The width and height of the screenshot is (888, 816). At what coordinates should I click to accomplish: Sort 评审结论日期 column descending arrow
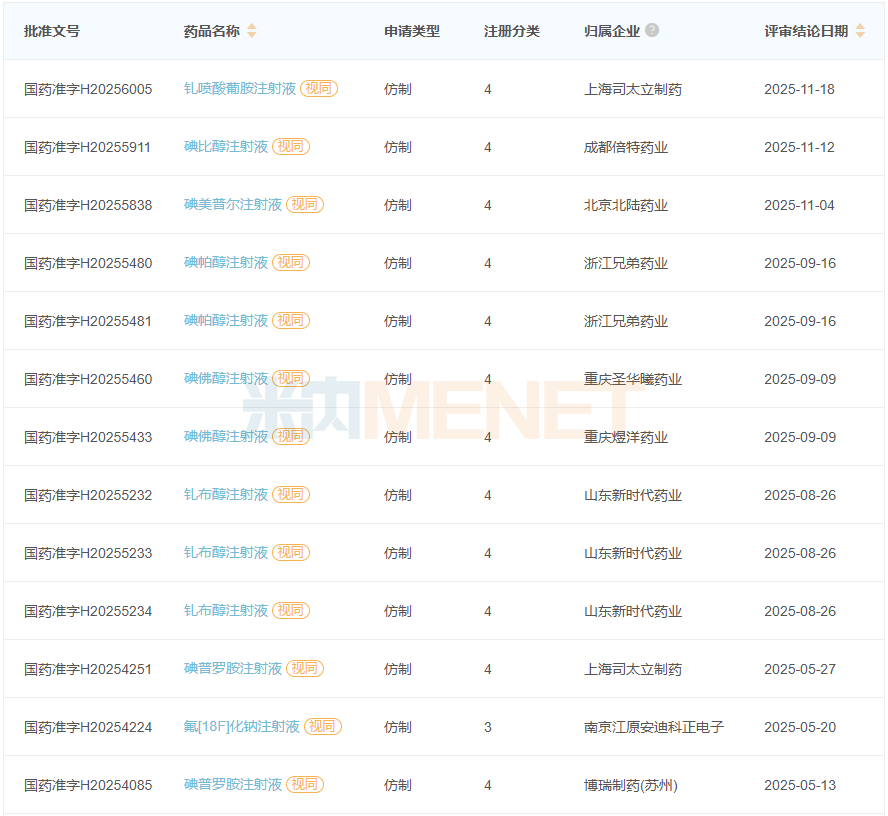coord(860,35)
